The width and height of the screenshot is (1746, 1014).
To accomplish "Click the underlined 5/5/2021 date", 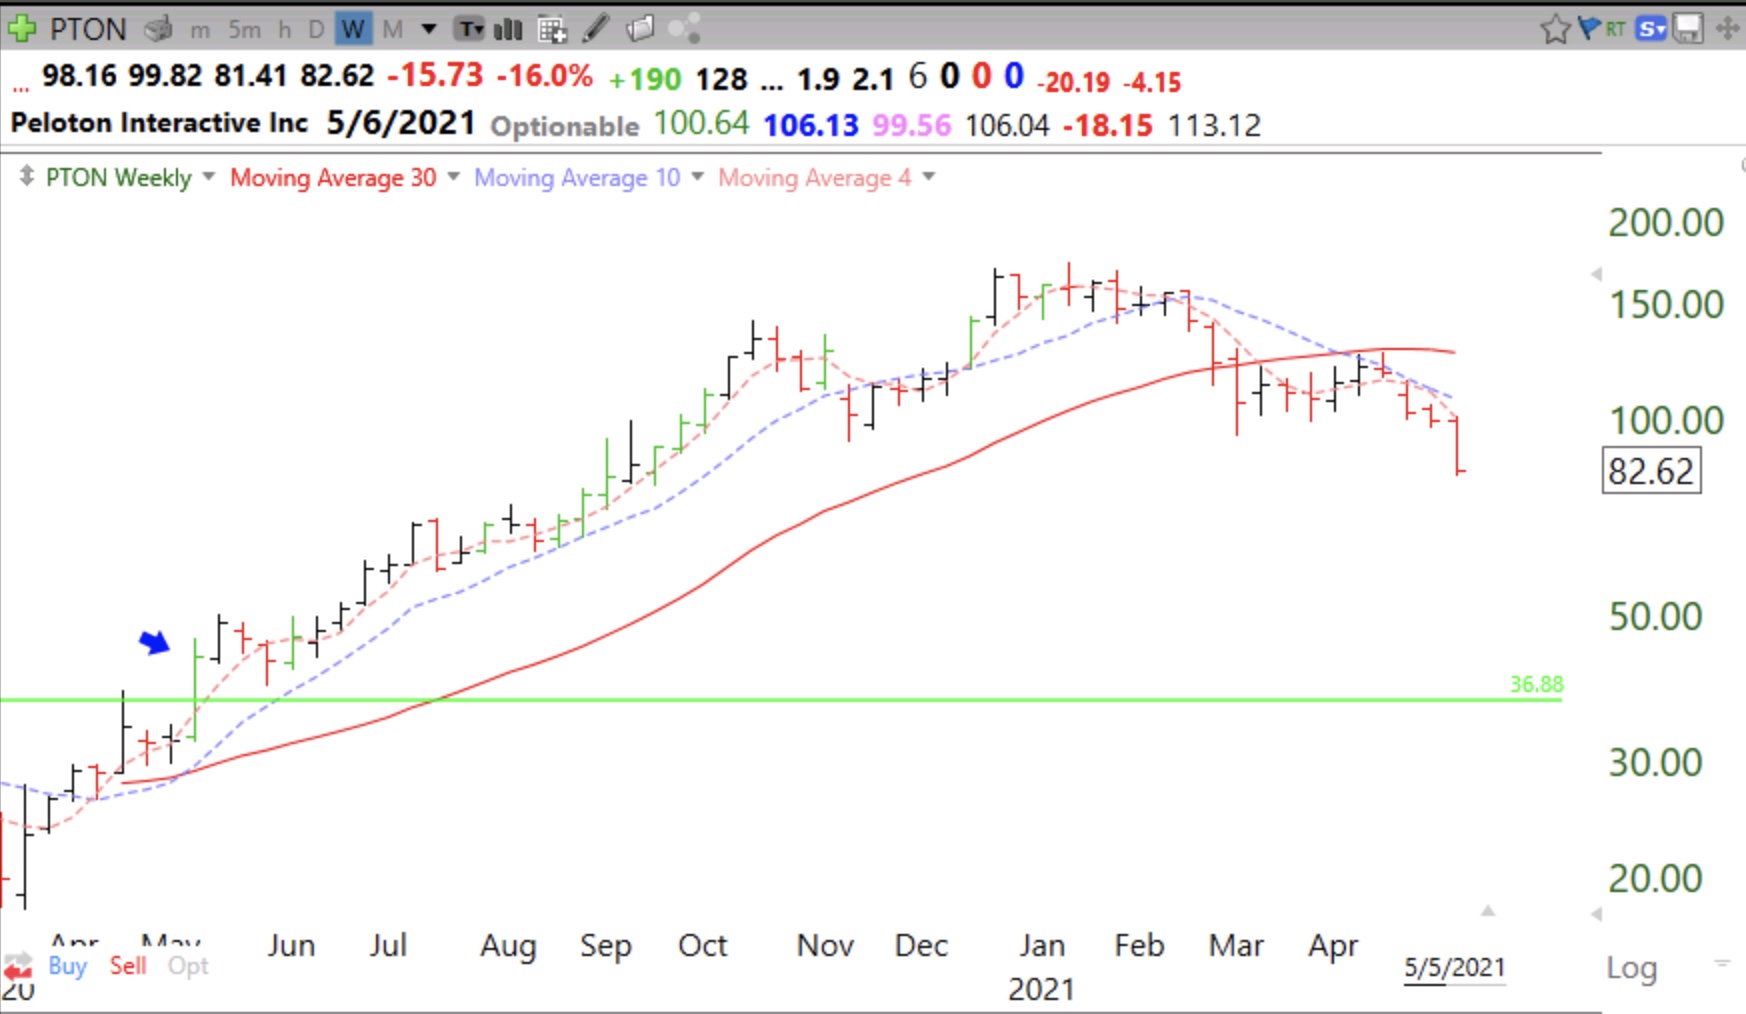I will [1454, 967].
